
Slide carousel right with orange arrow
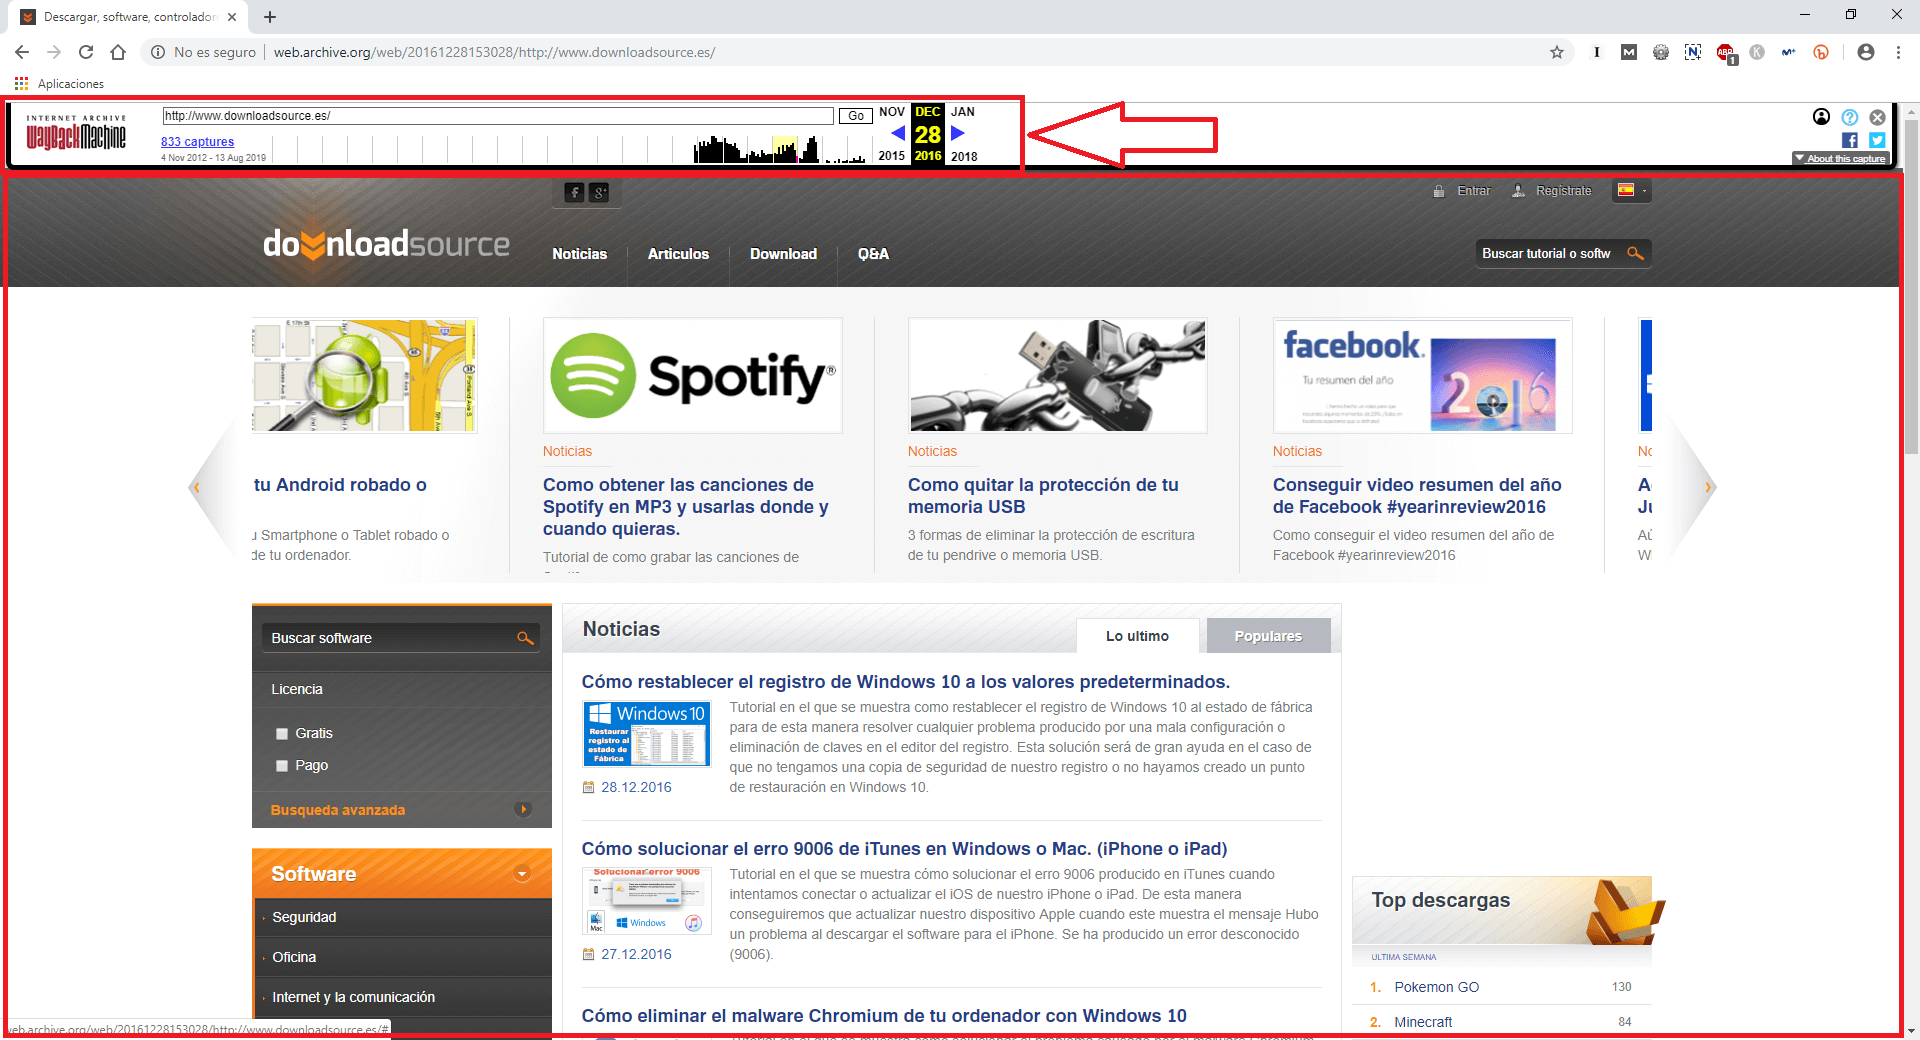click(x=1708, y=488)
